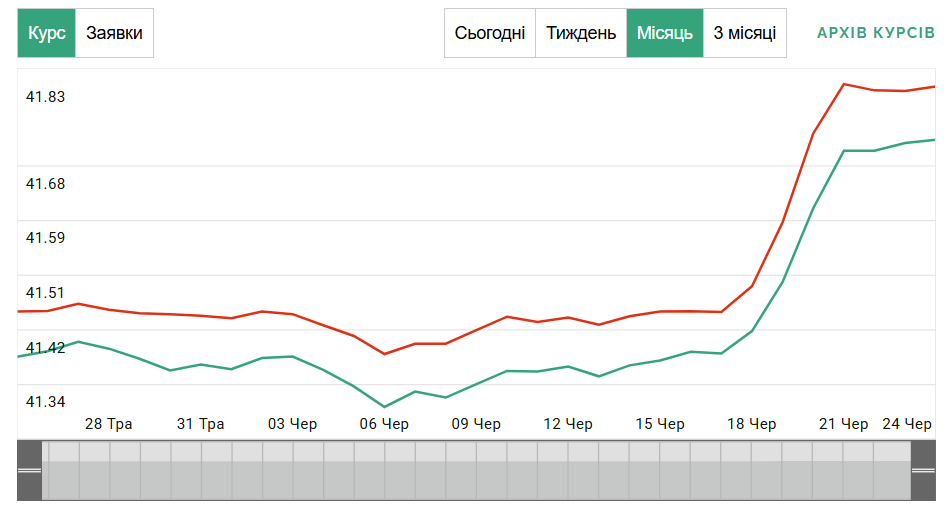Click the 41.83 axis value
This screenshot has width=951, height=517.
(45, 97)
